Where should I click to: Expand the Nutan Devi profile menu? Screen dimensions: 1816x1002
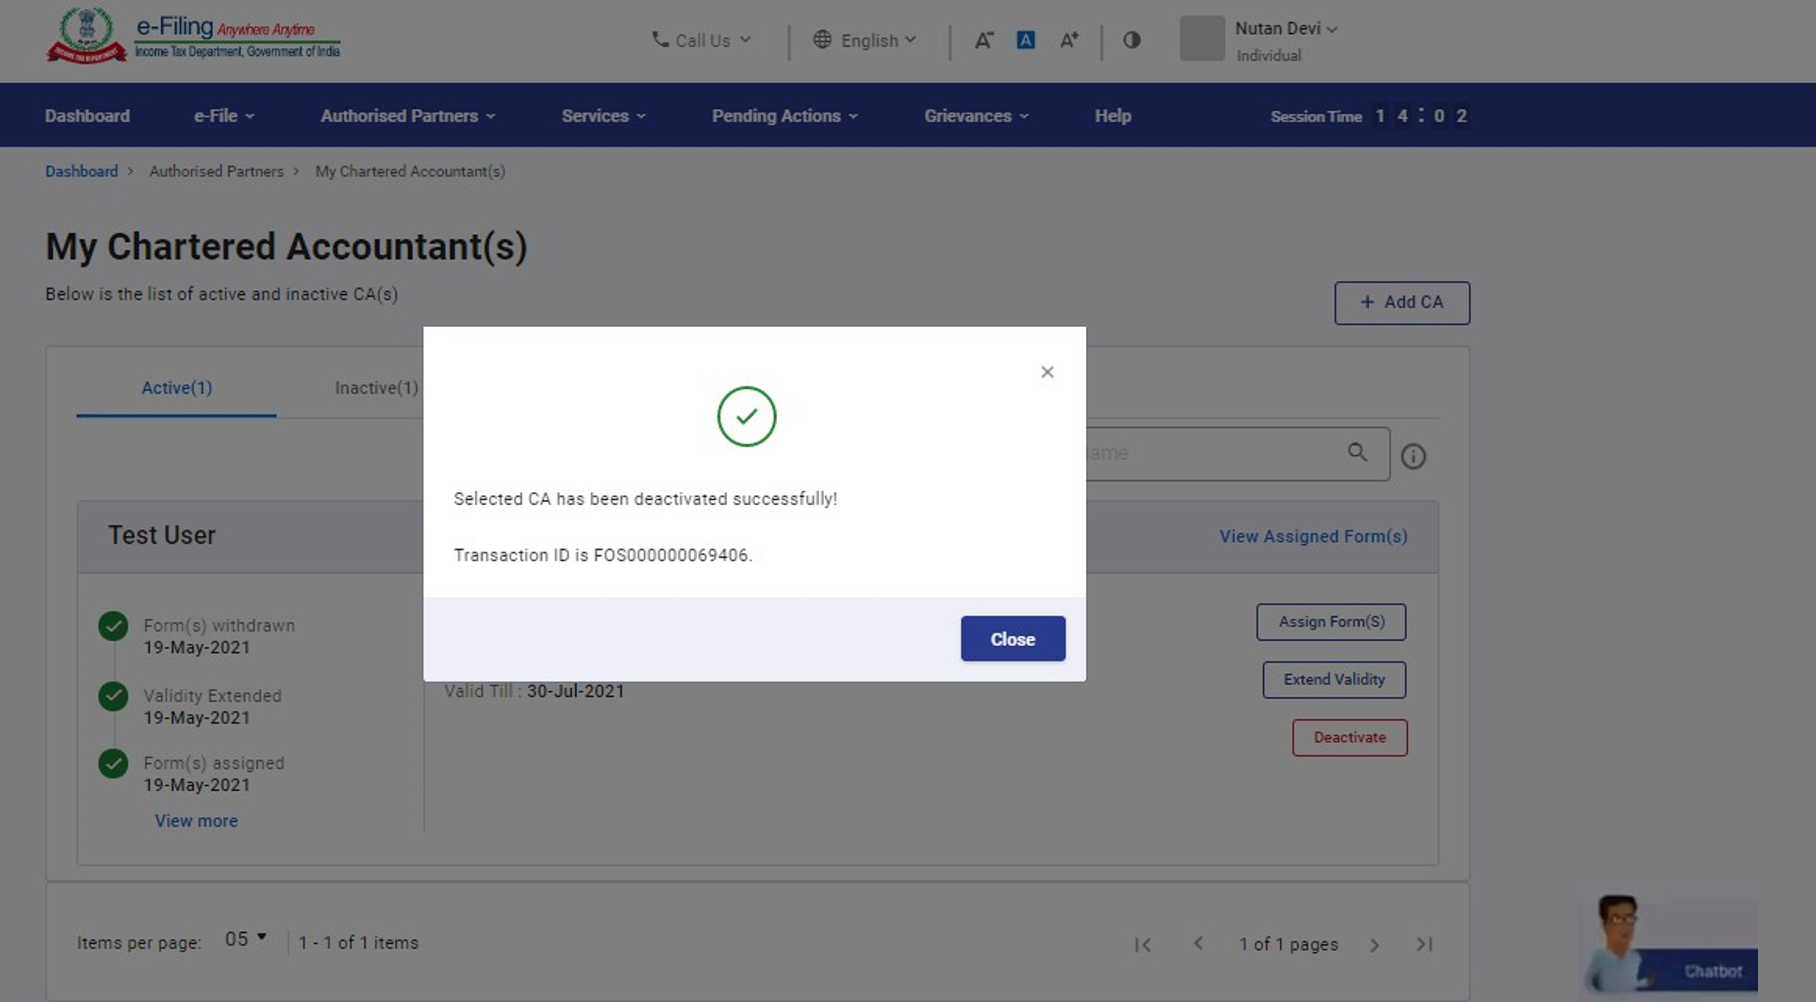tap(1285, 29)
